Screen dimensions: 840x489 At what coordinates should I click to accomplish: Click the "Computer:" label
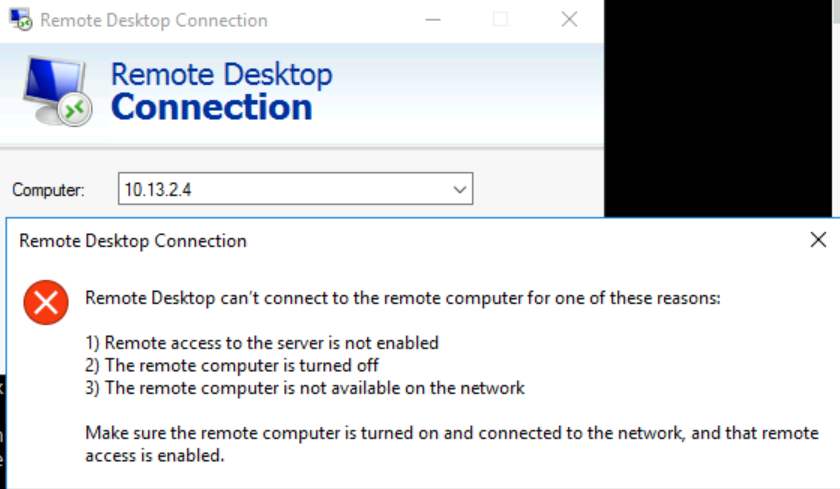[x=48, y=189]
